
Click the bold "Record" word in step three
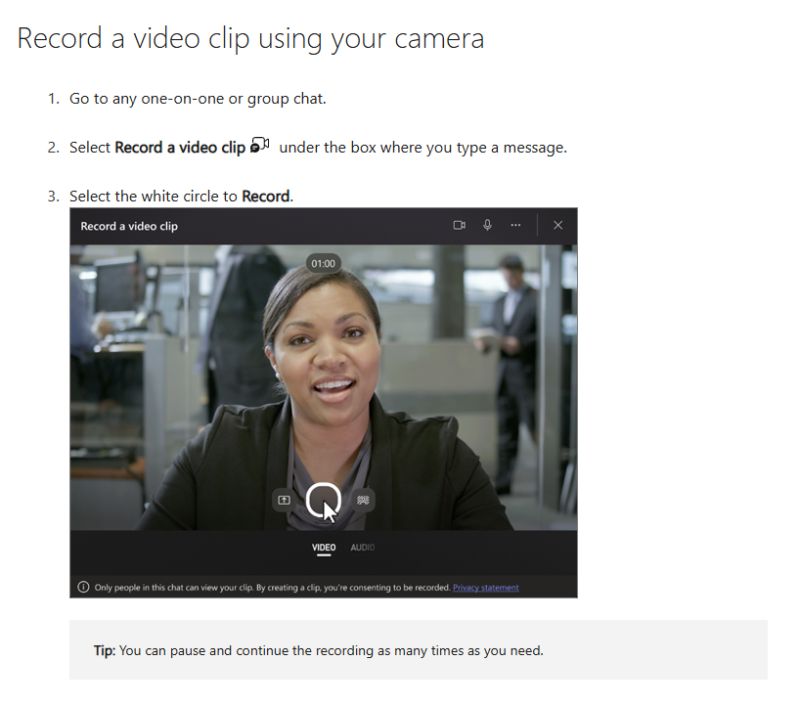click(265, 196)
